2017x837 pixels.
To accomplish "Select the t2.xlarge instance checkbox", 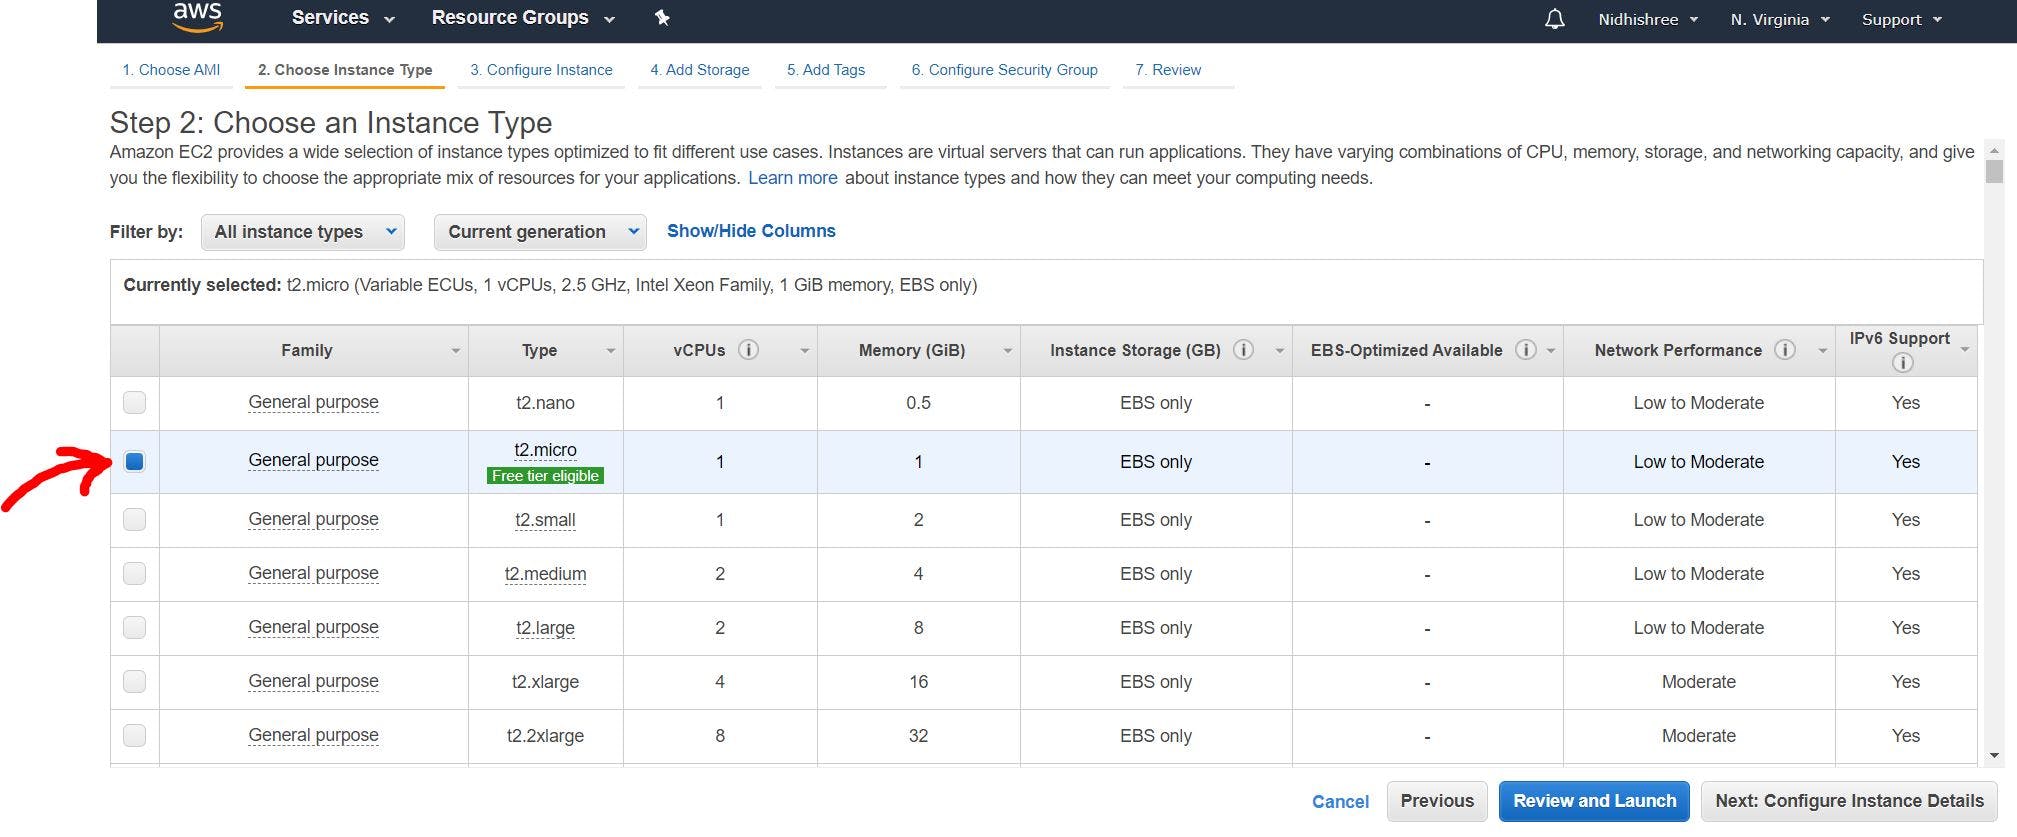I will (134, 681).
